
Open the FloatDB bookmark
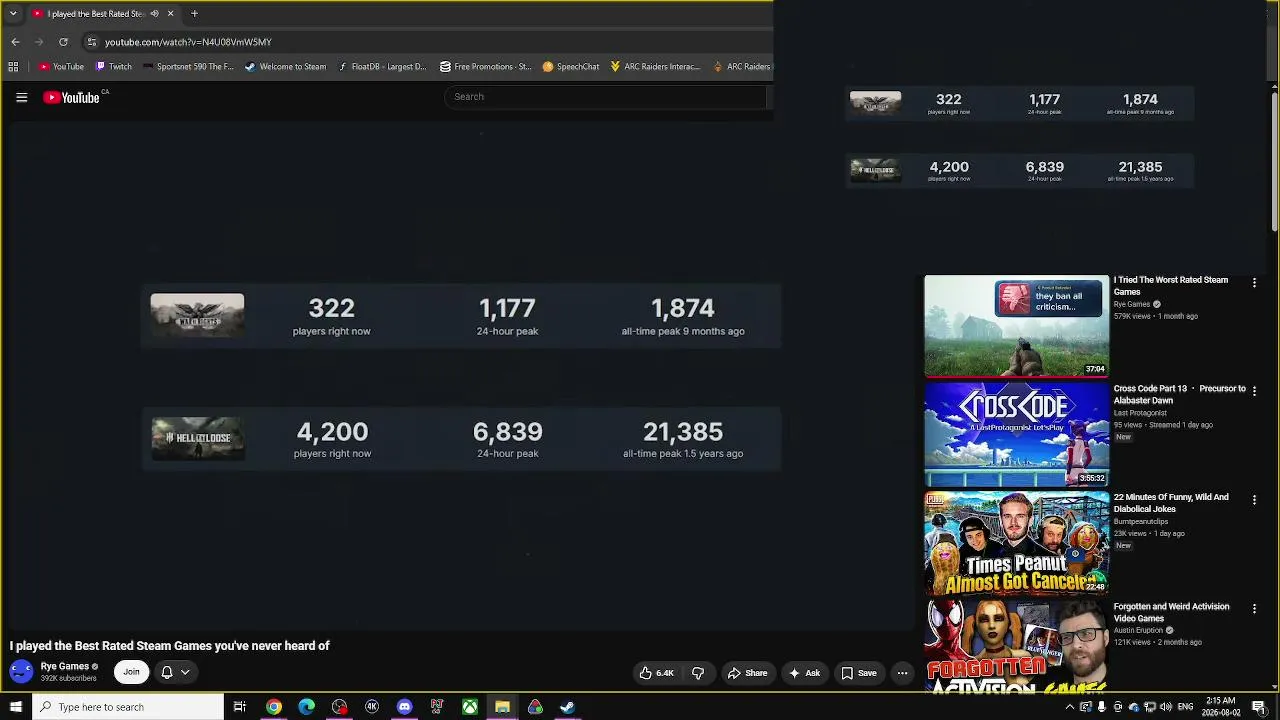pyautogui.click(x=382, y=67)
